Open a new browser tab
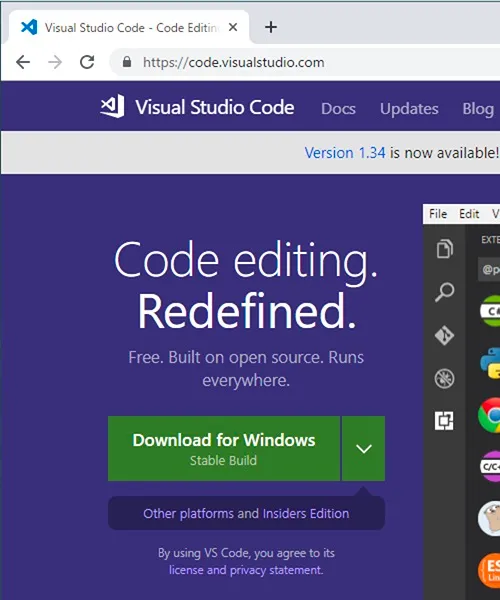The image size is (500, 600). pyautogui.click(x=271, y=27)
